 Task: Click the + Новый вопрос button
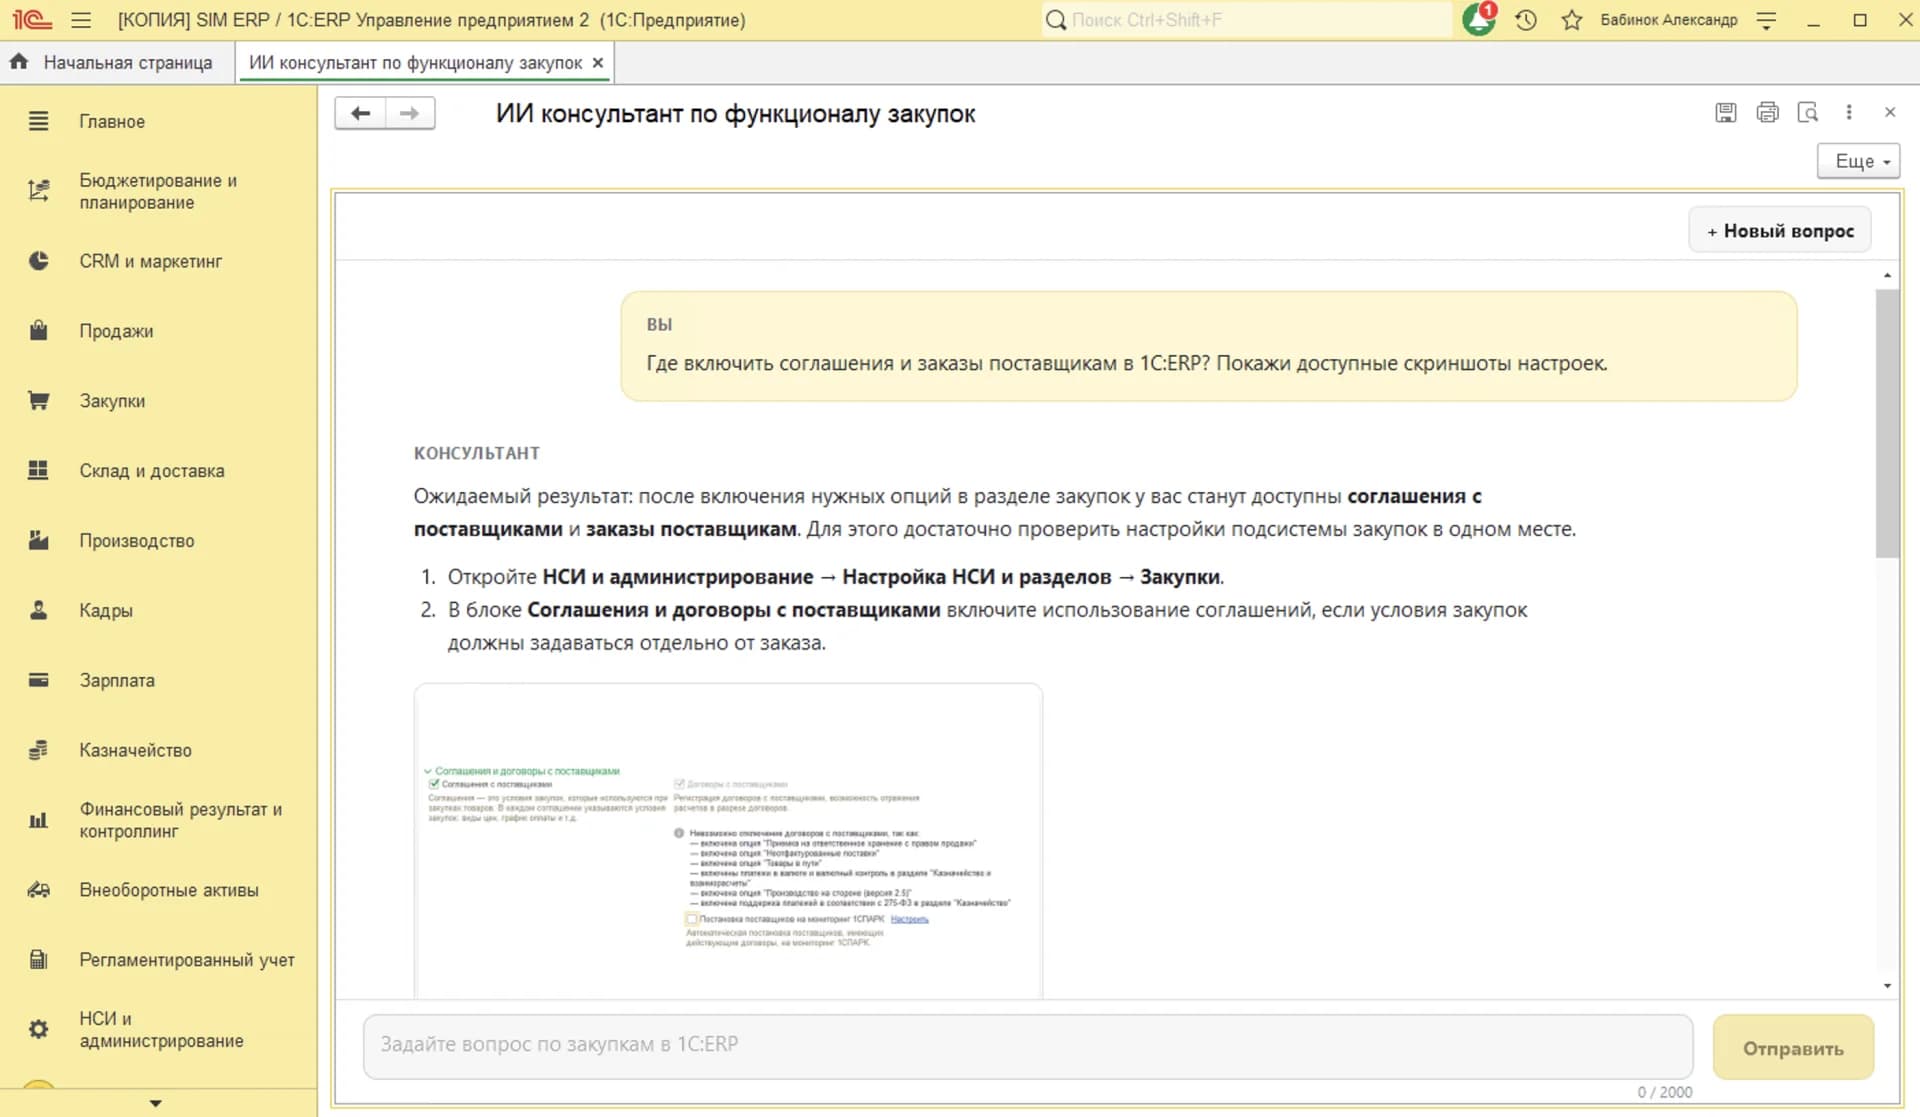click(1780, 231)
